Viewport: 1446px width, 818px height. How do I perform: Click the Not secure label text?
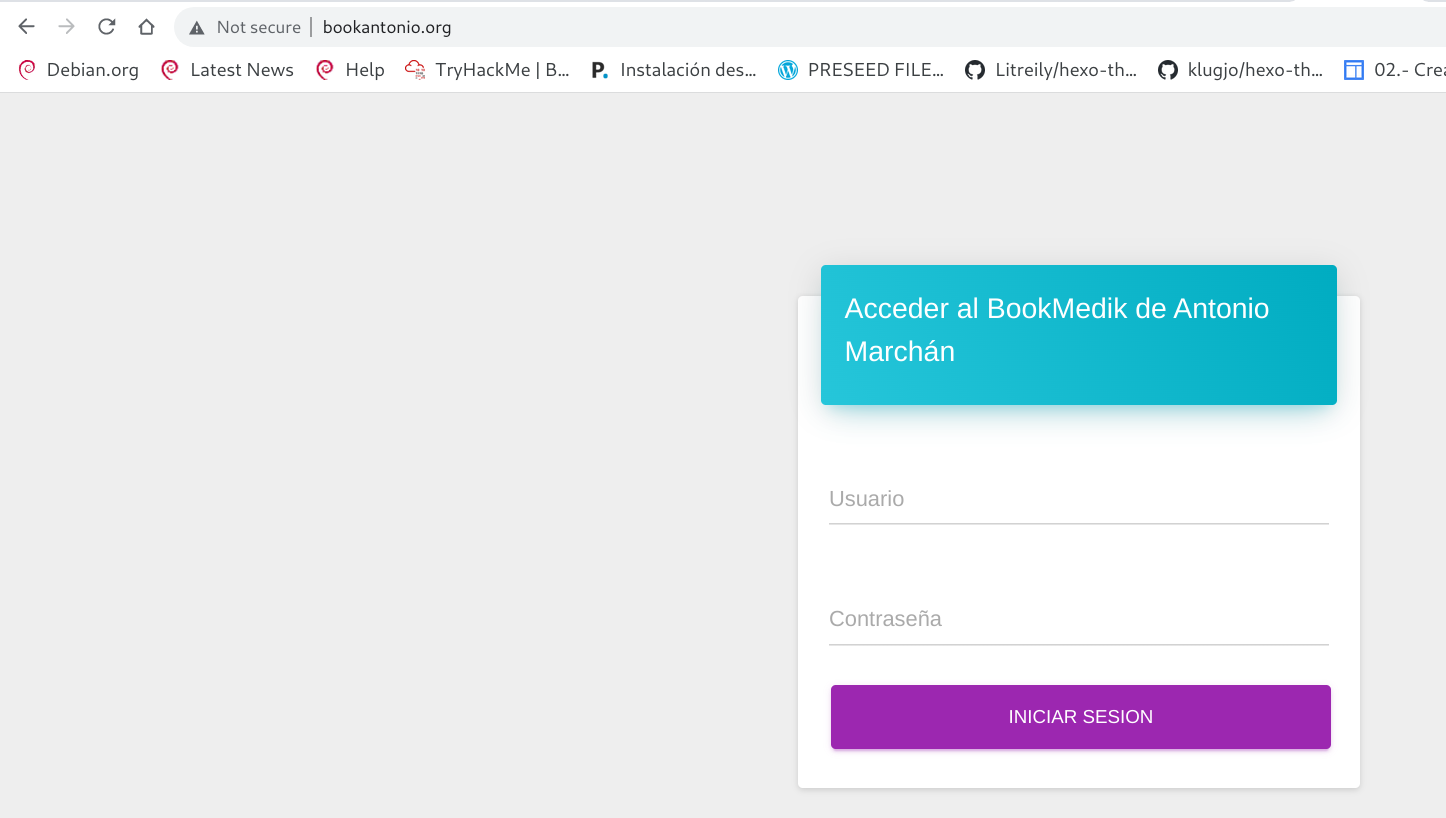point(259,28)
